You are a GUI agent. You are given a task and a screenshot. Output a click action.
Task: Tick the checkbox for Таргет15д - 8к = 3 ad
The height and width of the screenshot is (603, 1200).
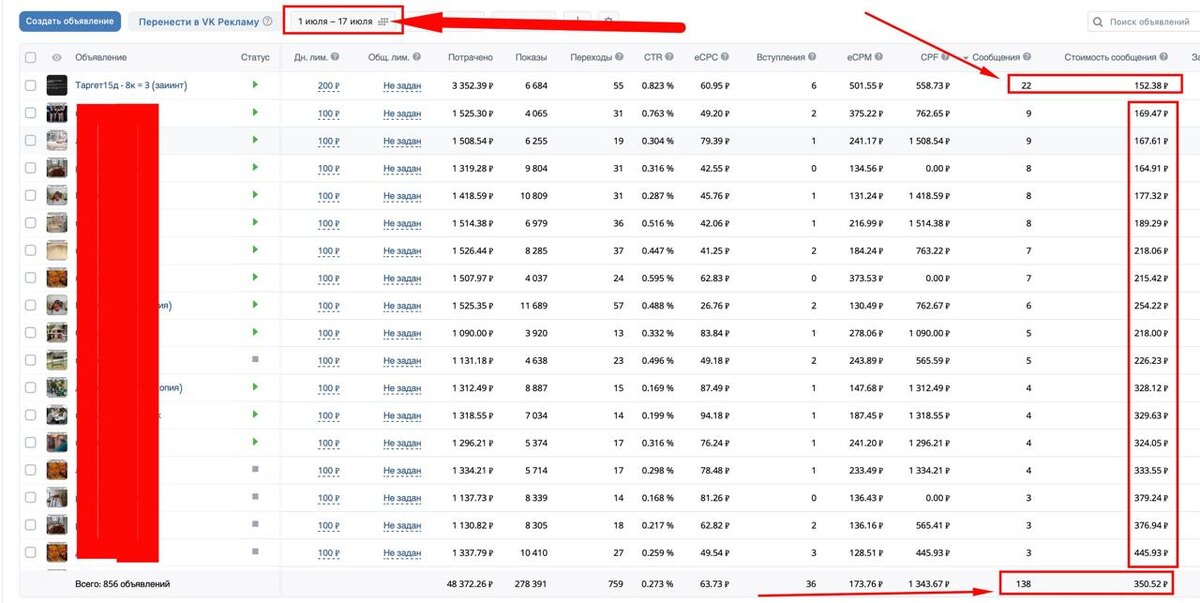coord(32,85)
